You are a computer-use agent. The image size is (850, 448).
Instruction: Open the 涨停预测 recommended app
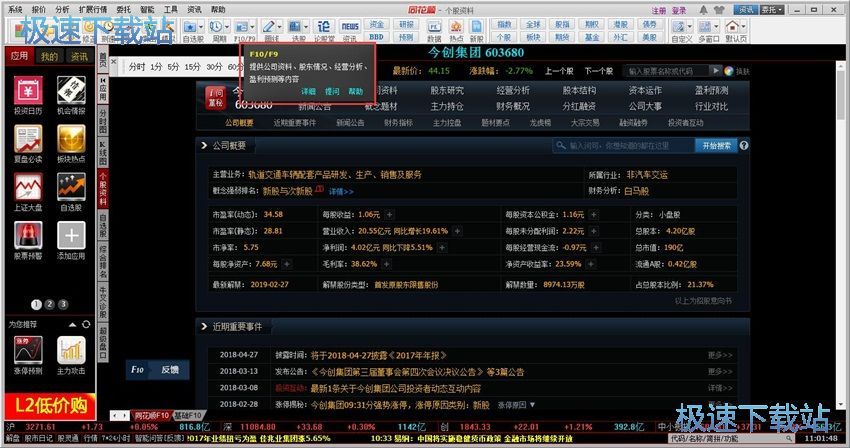pyautogui.click(x=28, y=350)
